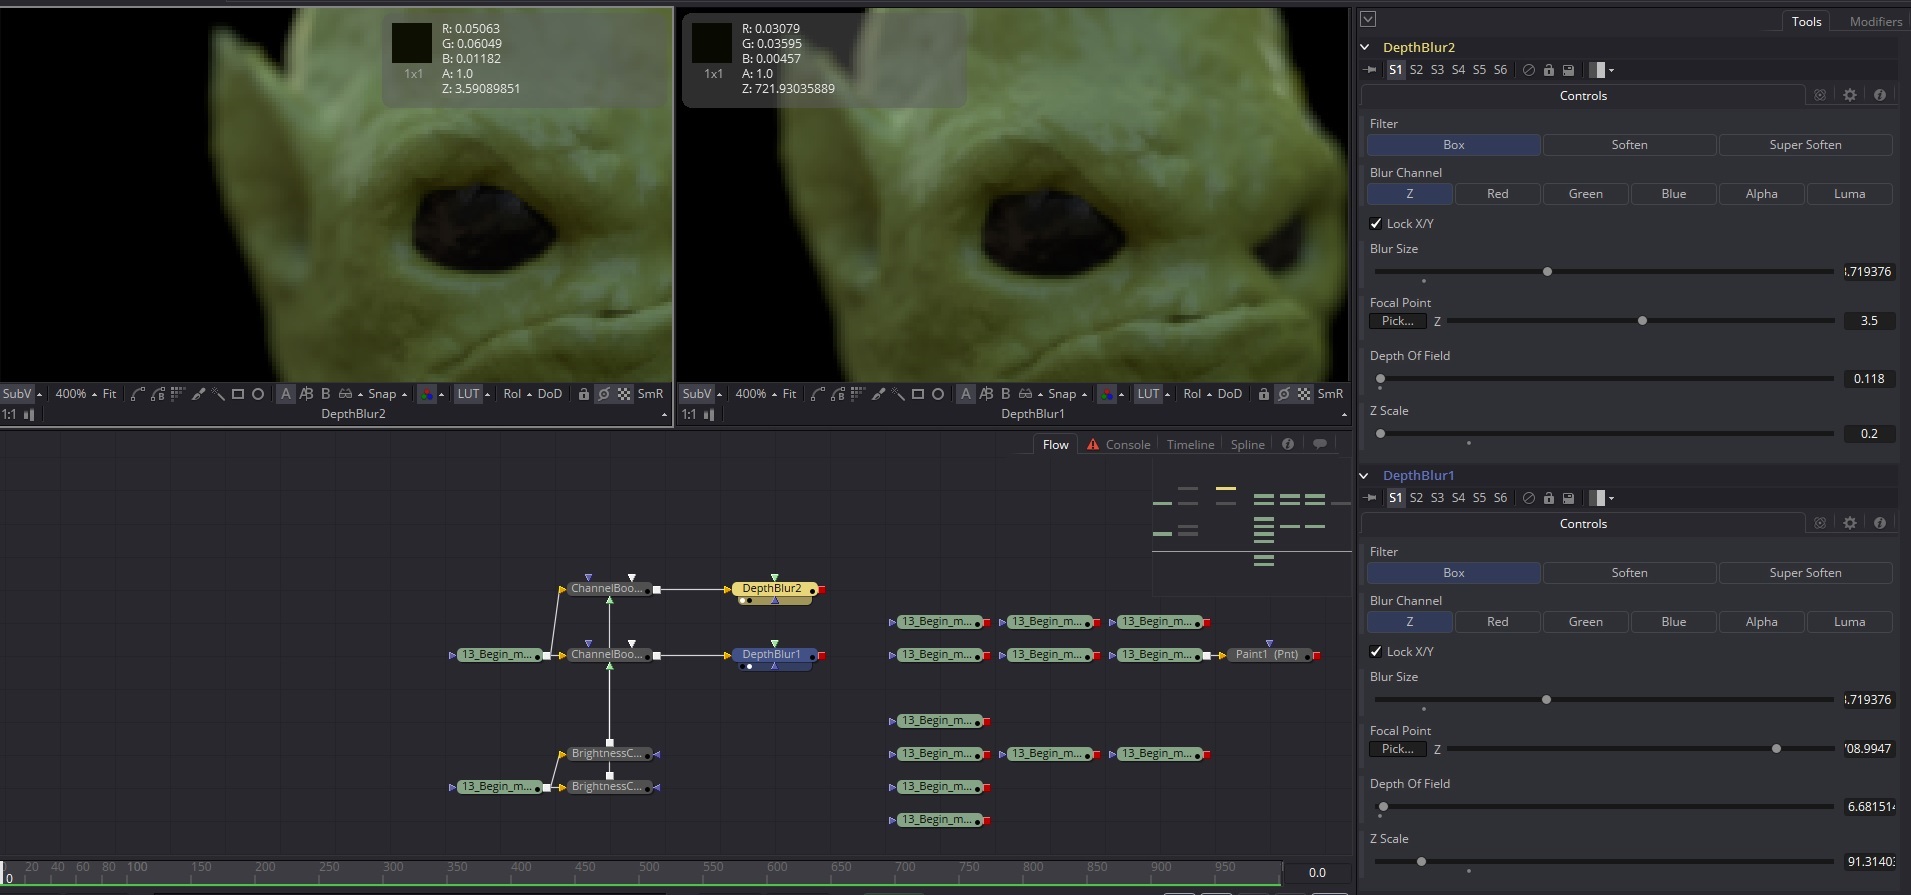Select the Flow tab

[1056, 445]
